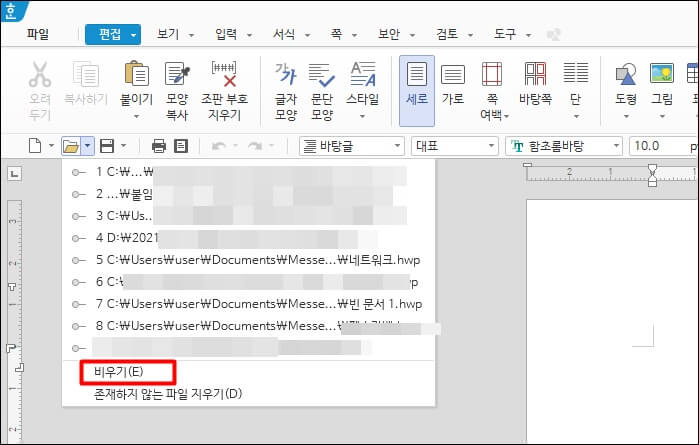Click the New Document icon
The width and height of the screenshot is (699, 445).
coord(35,146)
